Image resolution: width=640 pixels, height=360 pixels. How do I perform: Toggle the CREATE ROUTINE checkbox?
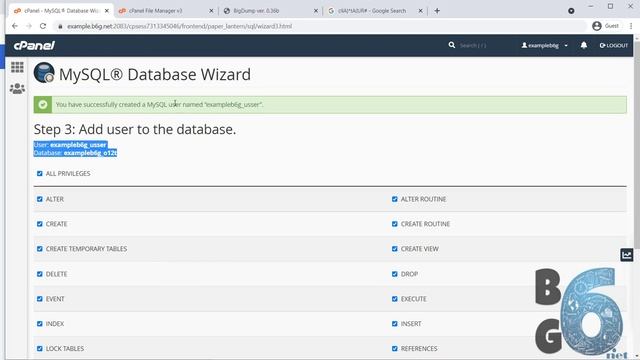tap(395, 224)
